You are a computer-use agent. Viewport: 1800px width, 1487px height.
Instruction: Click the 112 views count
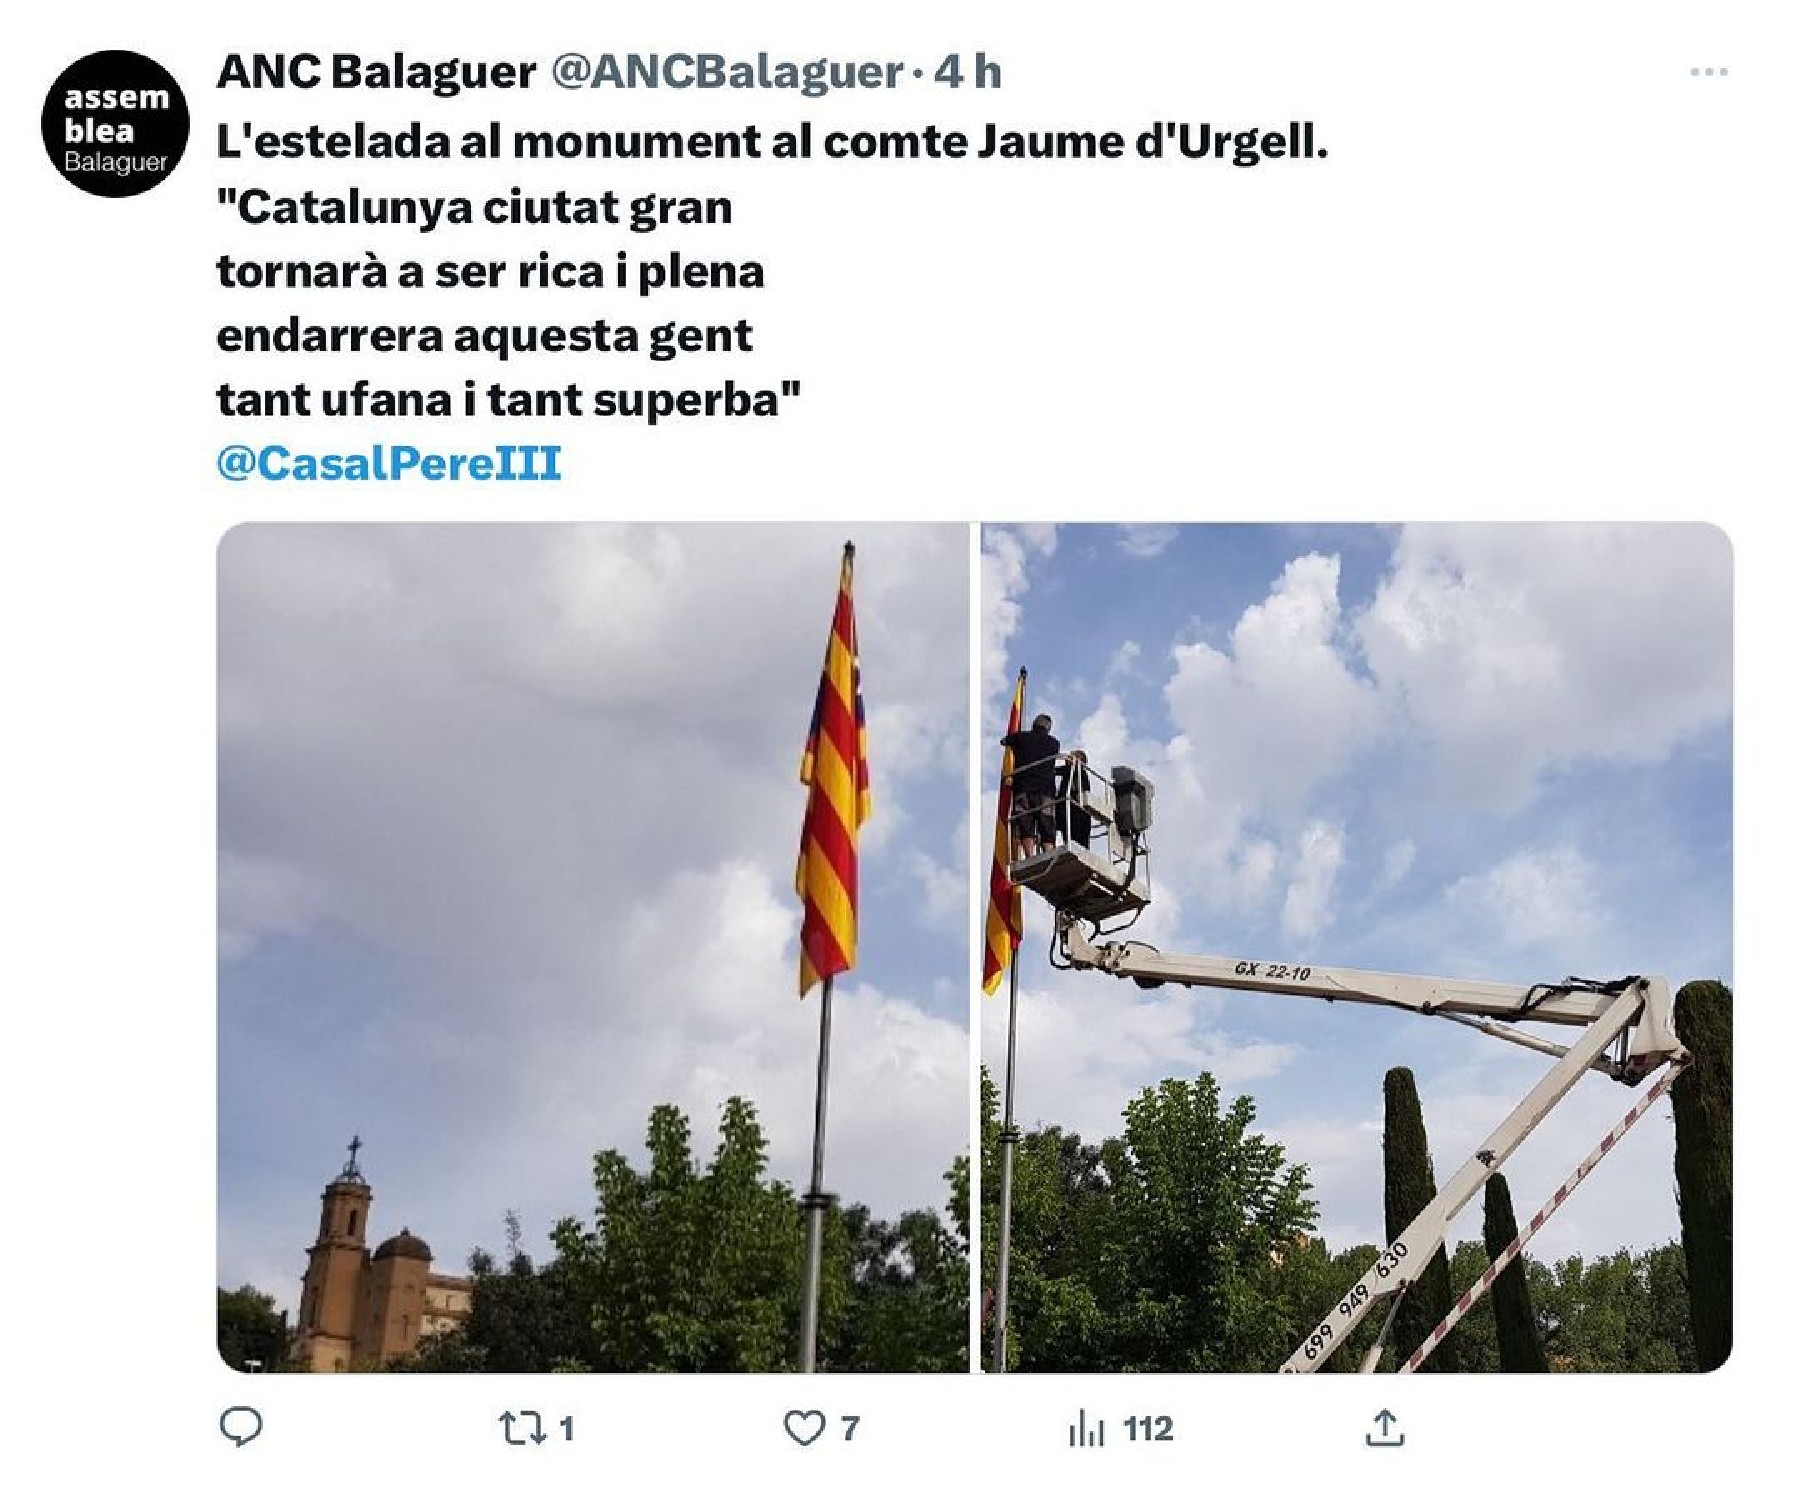point(1148,1429)
